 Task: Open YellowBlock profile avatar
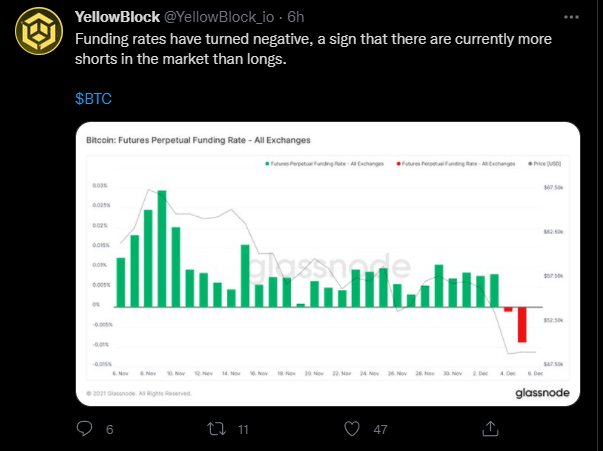pos(38,31)
